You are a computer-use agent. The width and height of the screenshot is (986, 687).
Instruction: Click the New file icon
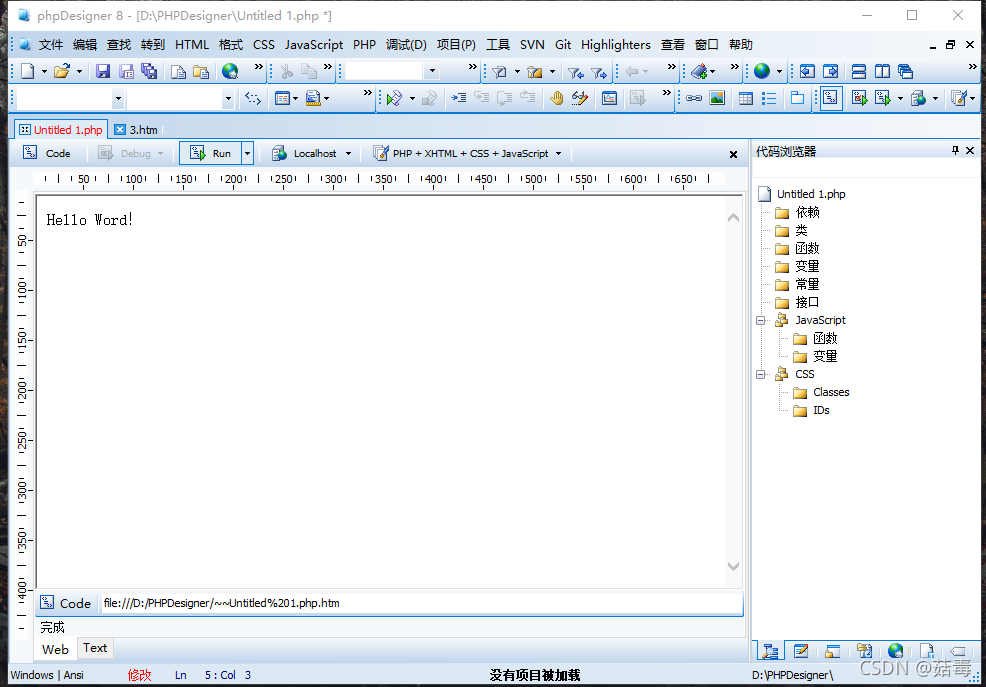[x=28, y=71]
